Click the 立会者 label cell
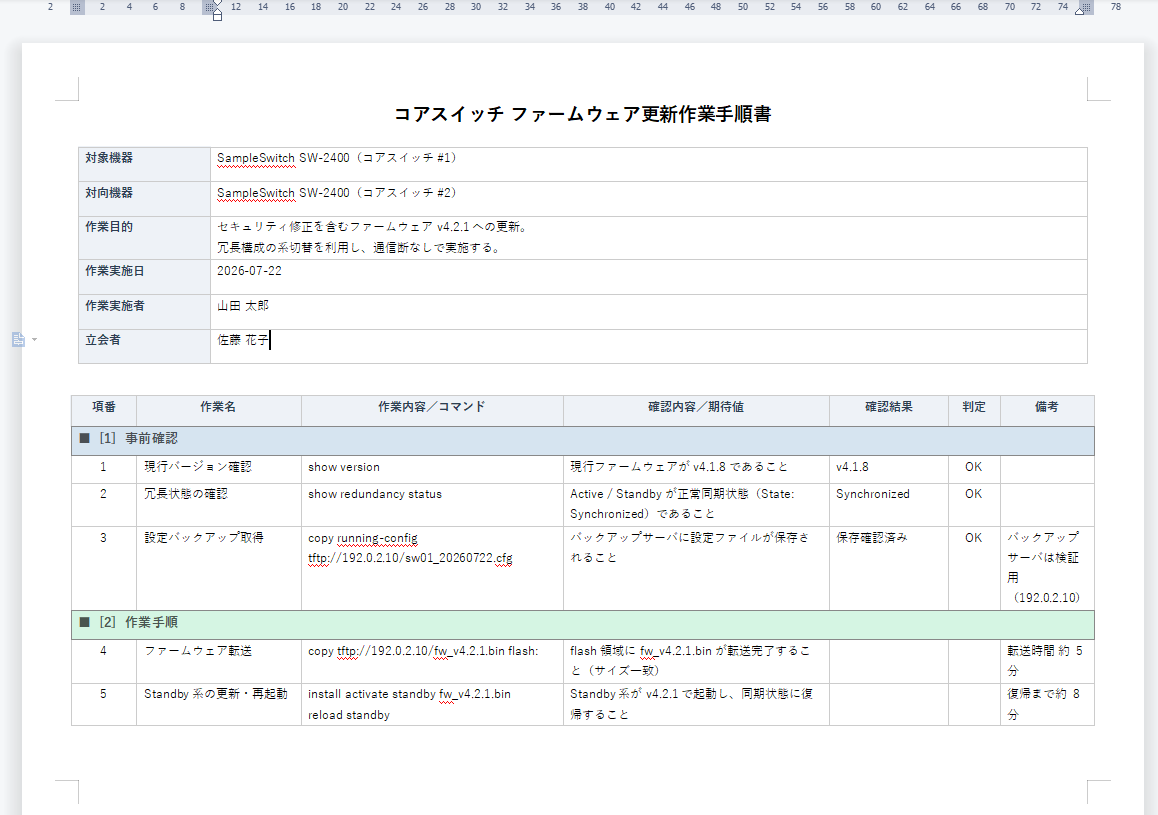Viewport: 1158px width, 815px height. click(x=145, y=346)
